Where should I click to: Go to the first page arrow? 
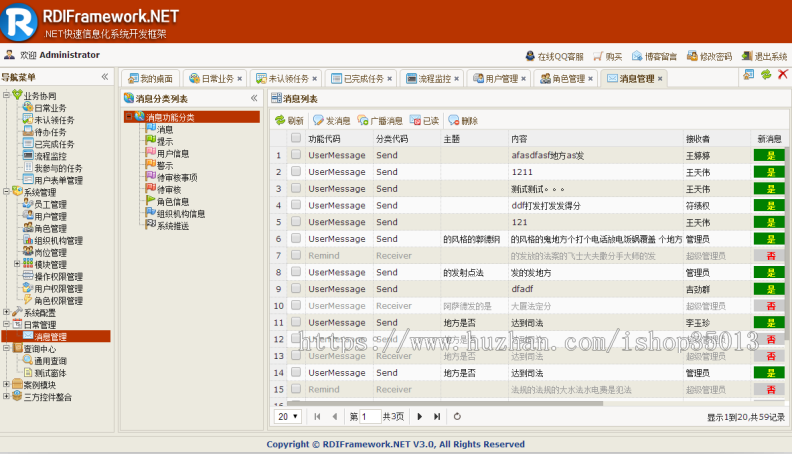point(317,417)
